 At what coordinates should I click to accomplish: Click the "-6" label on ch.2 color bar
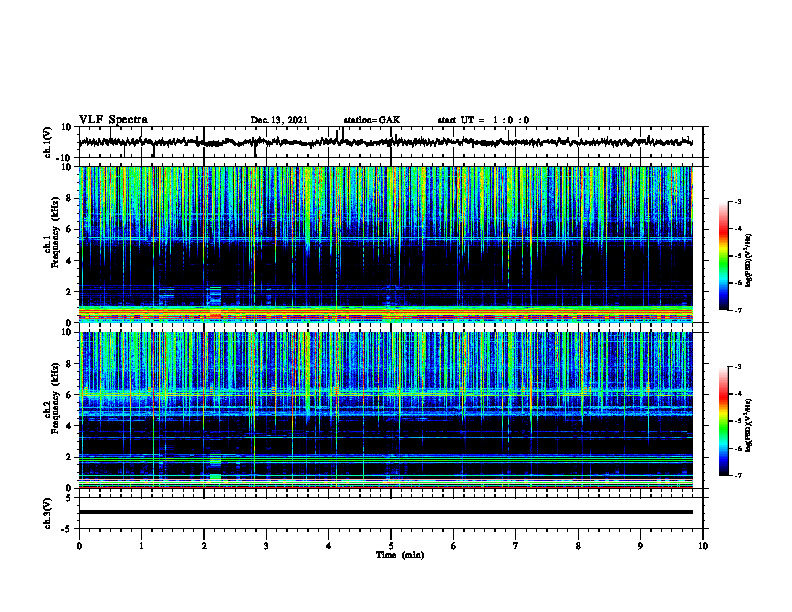click(737, 448)
